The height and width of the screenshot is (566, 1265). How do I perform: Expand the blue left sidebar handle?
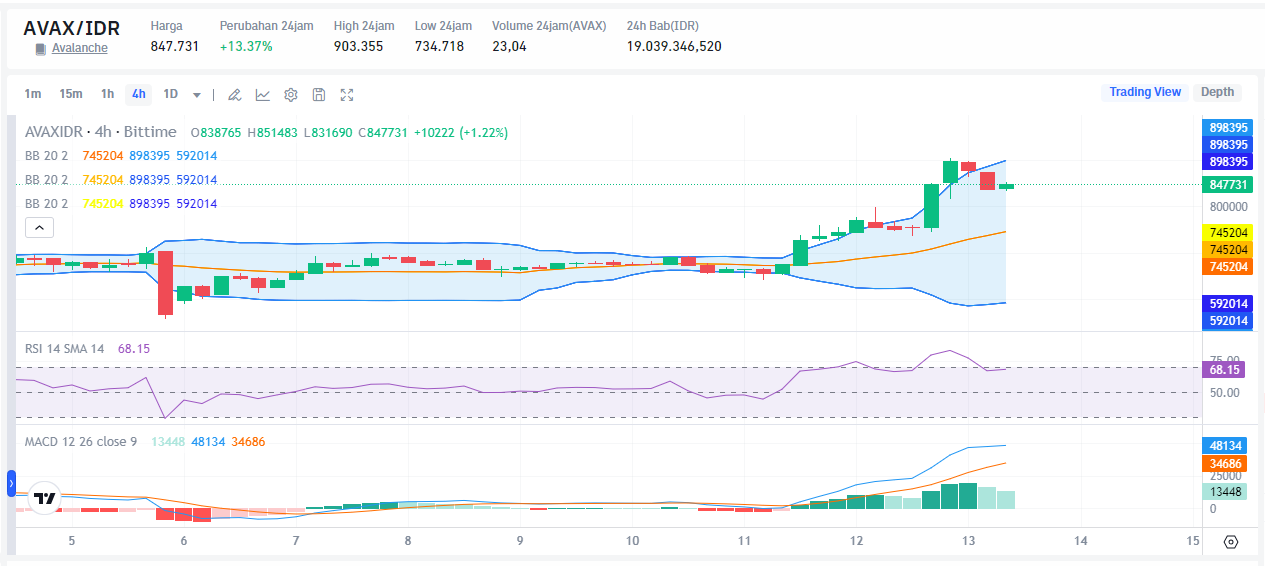(x=11, y=484)
